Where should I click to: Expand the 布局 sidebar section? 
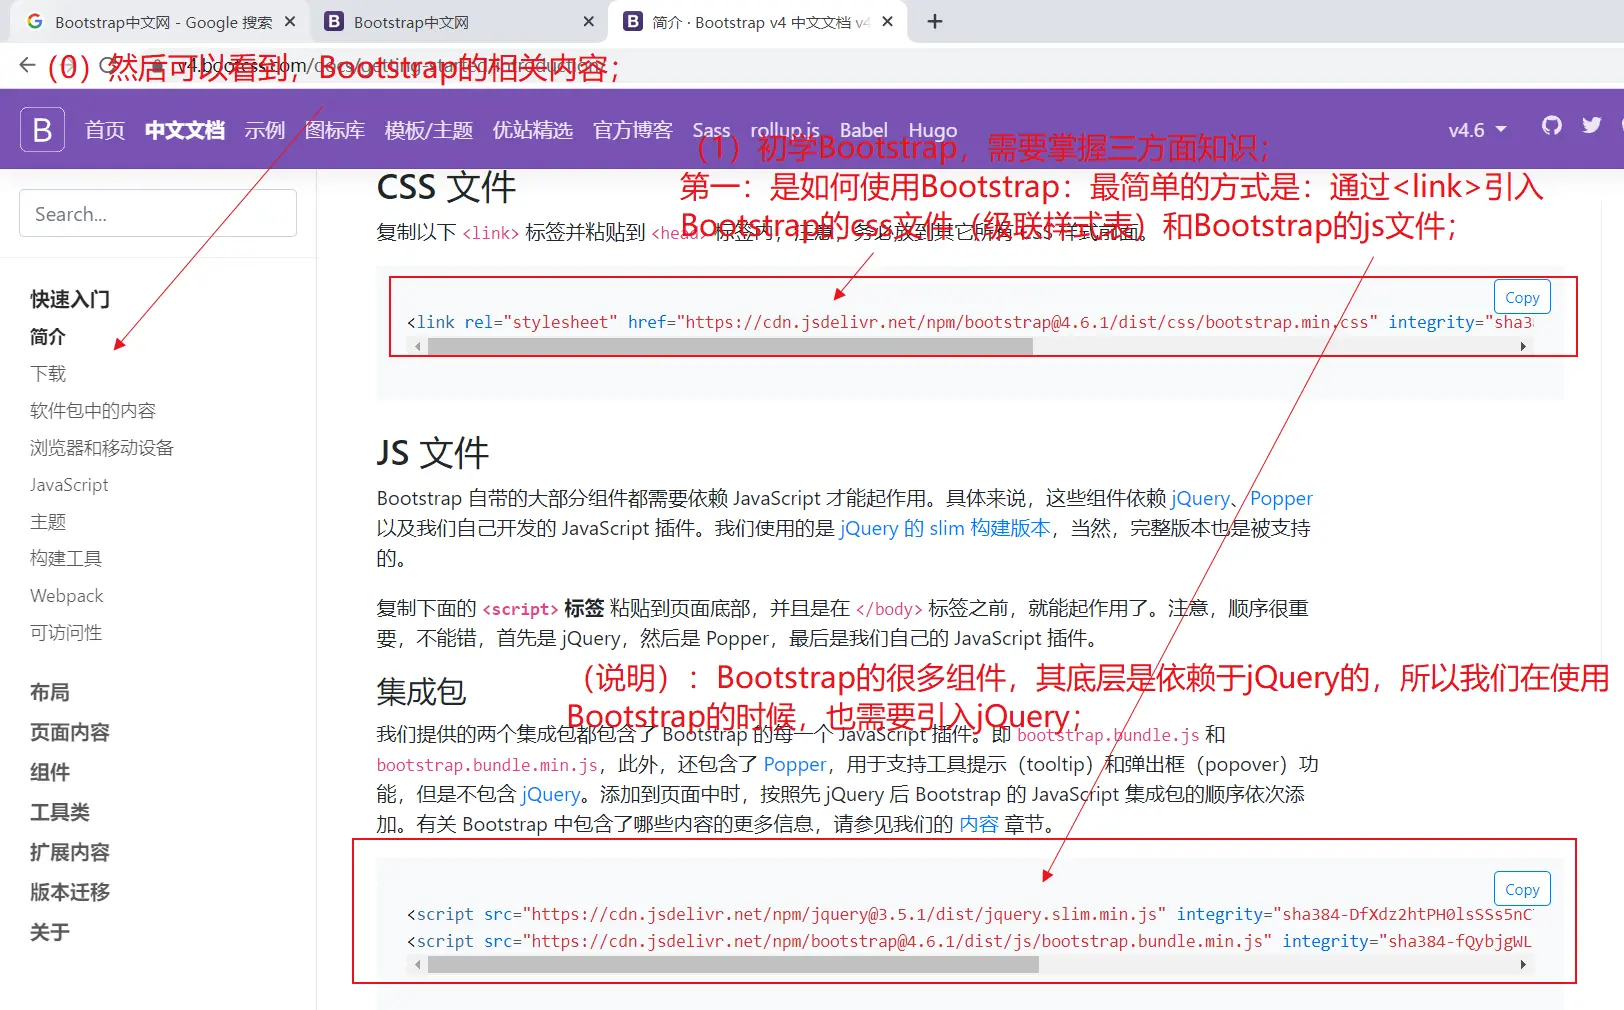pyautogui.click(x=50, y=692)
